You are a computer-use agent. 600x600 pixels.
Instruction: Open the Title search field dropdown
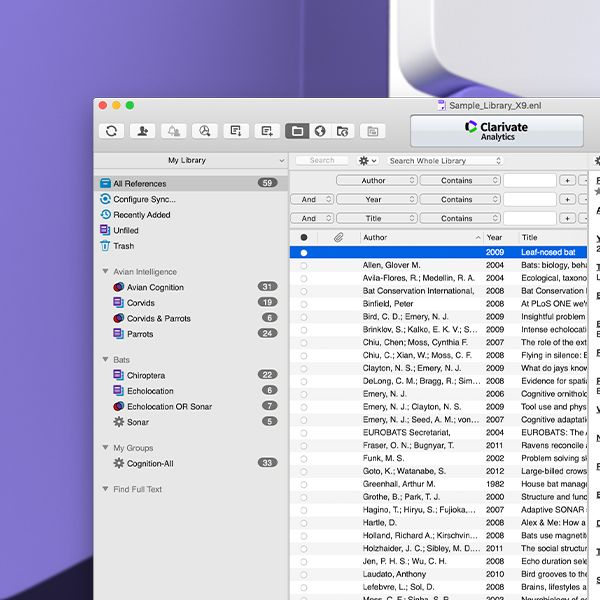point(377,218)
